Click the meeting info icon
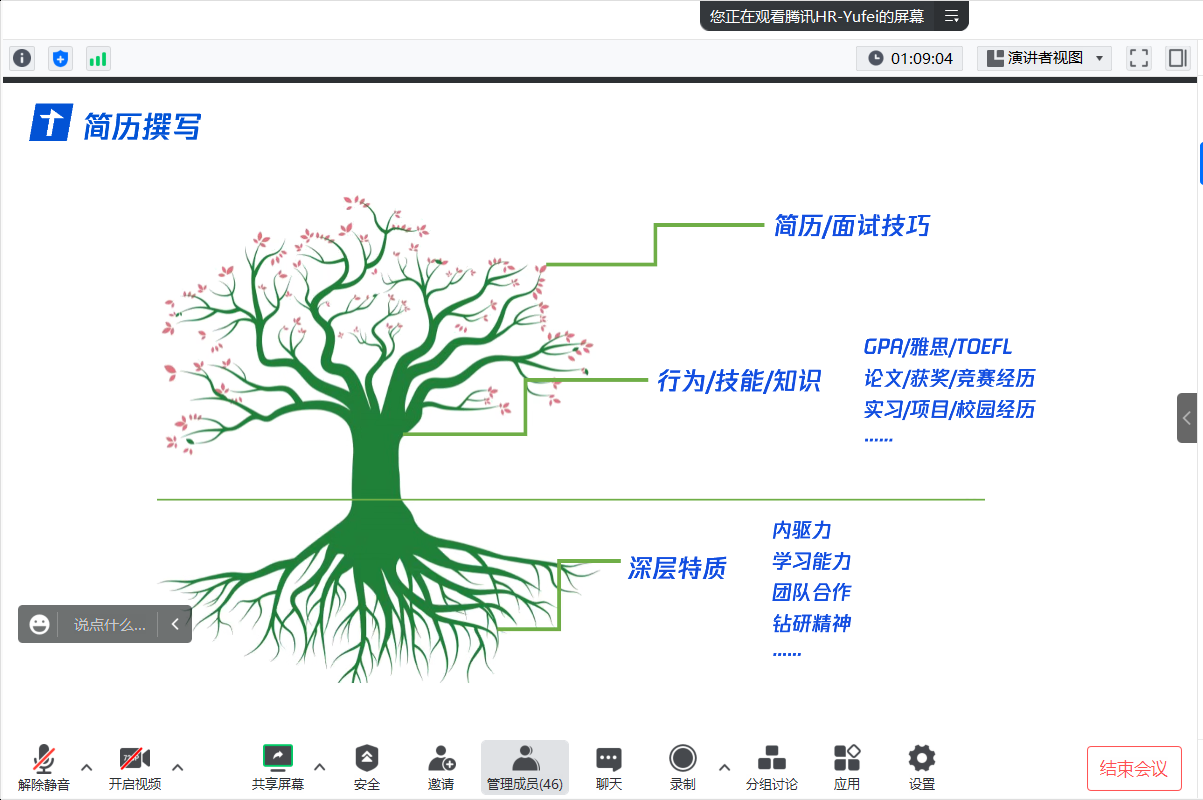This screenshot has height=800, width=1203. pos(22,58)
